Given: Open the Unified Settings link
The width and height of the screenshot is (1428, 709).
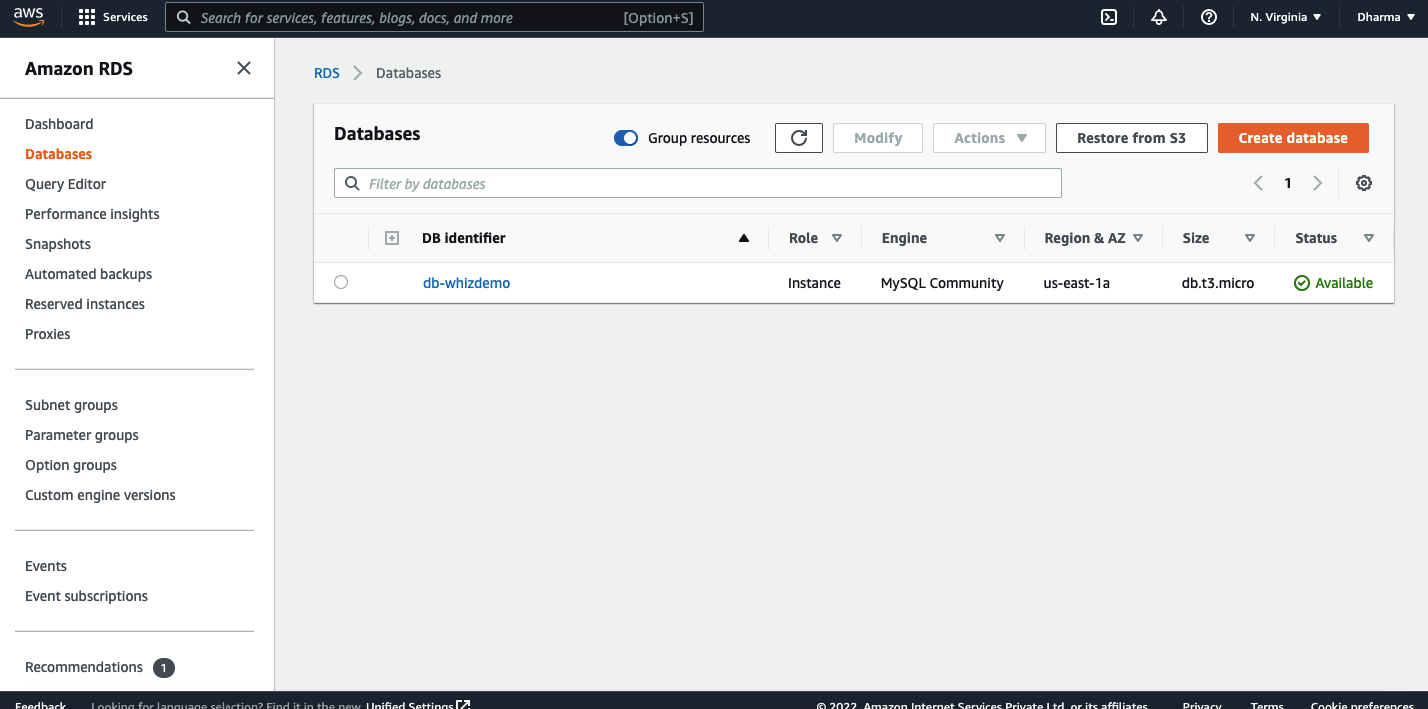Looking at the screenshot, I should click(x=418, y=705).
